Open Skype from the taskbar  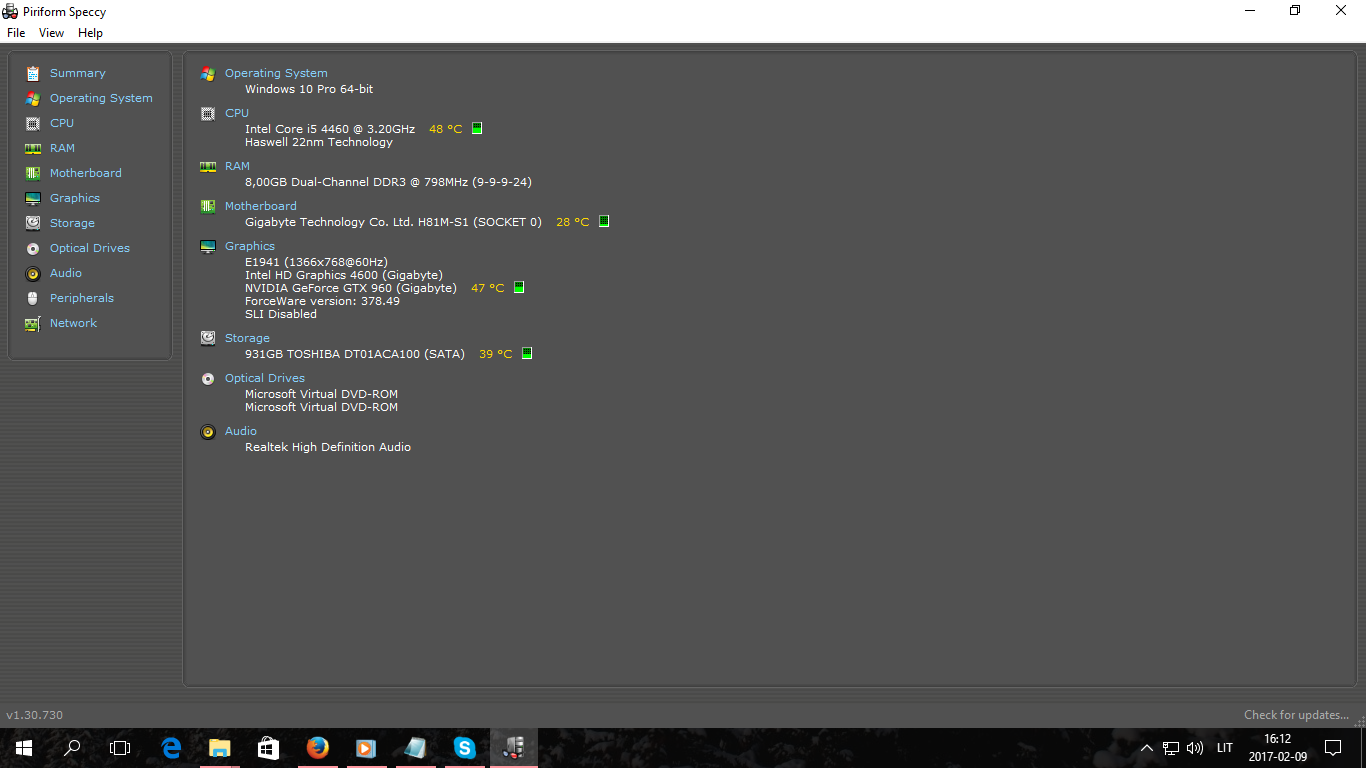point(464,748)
